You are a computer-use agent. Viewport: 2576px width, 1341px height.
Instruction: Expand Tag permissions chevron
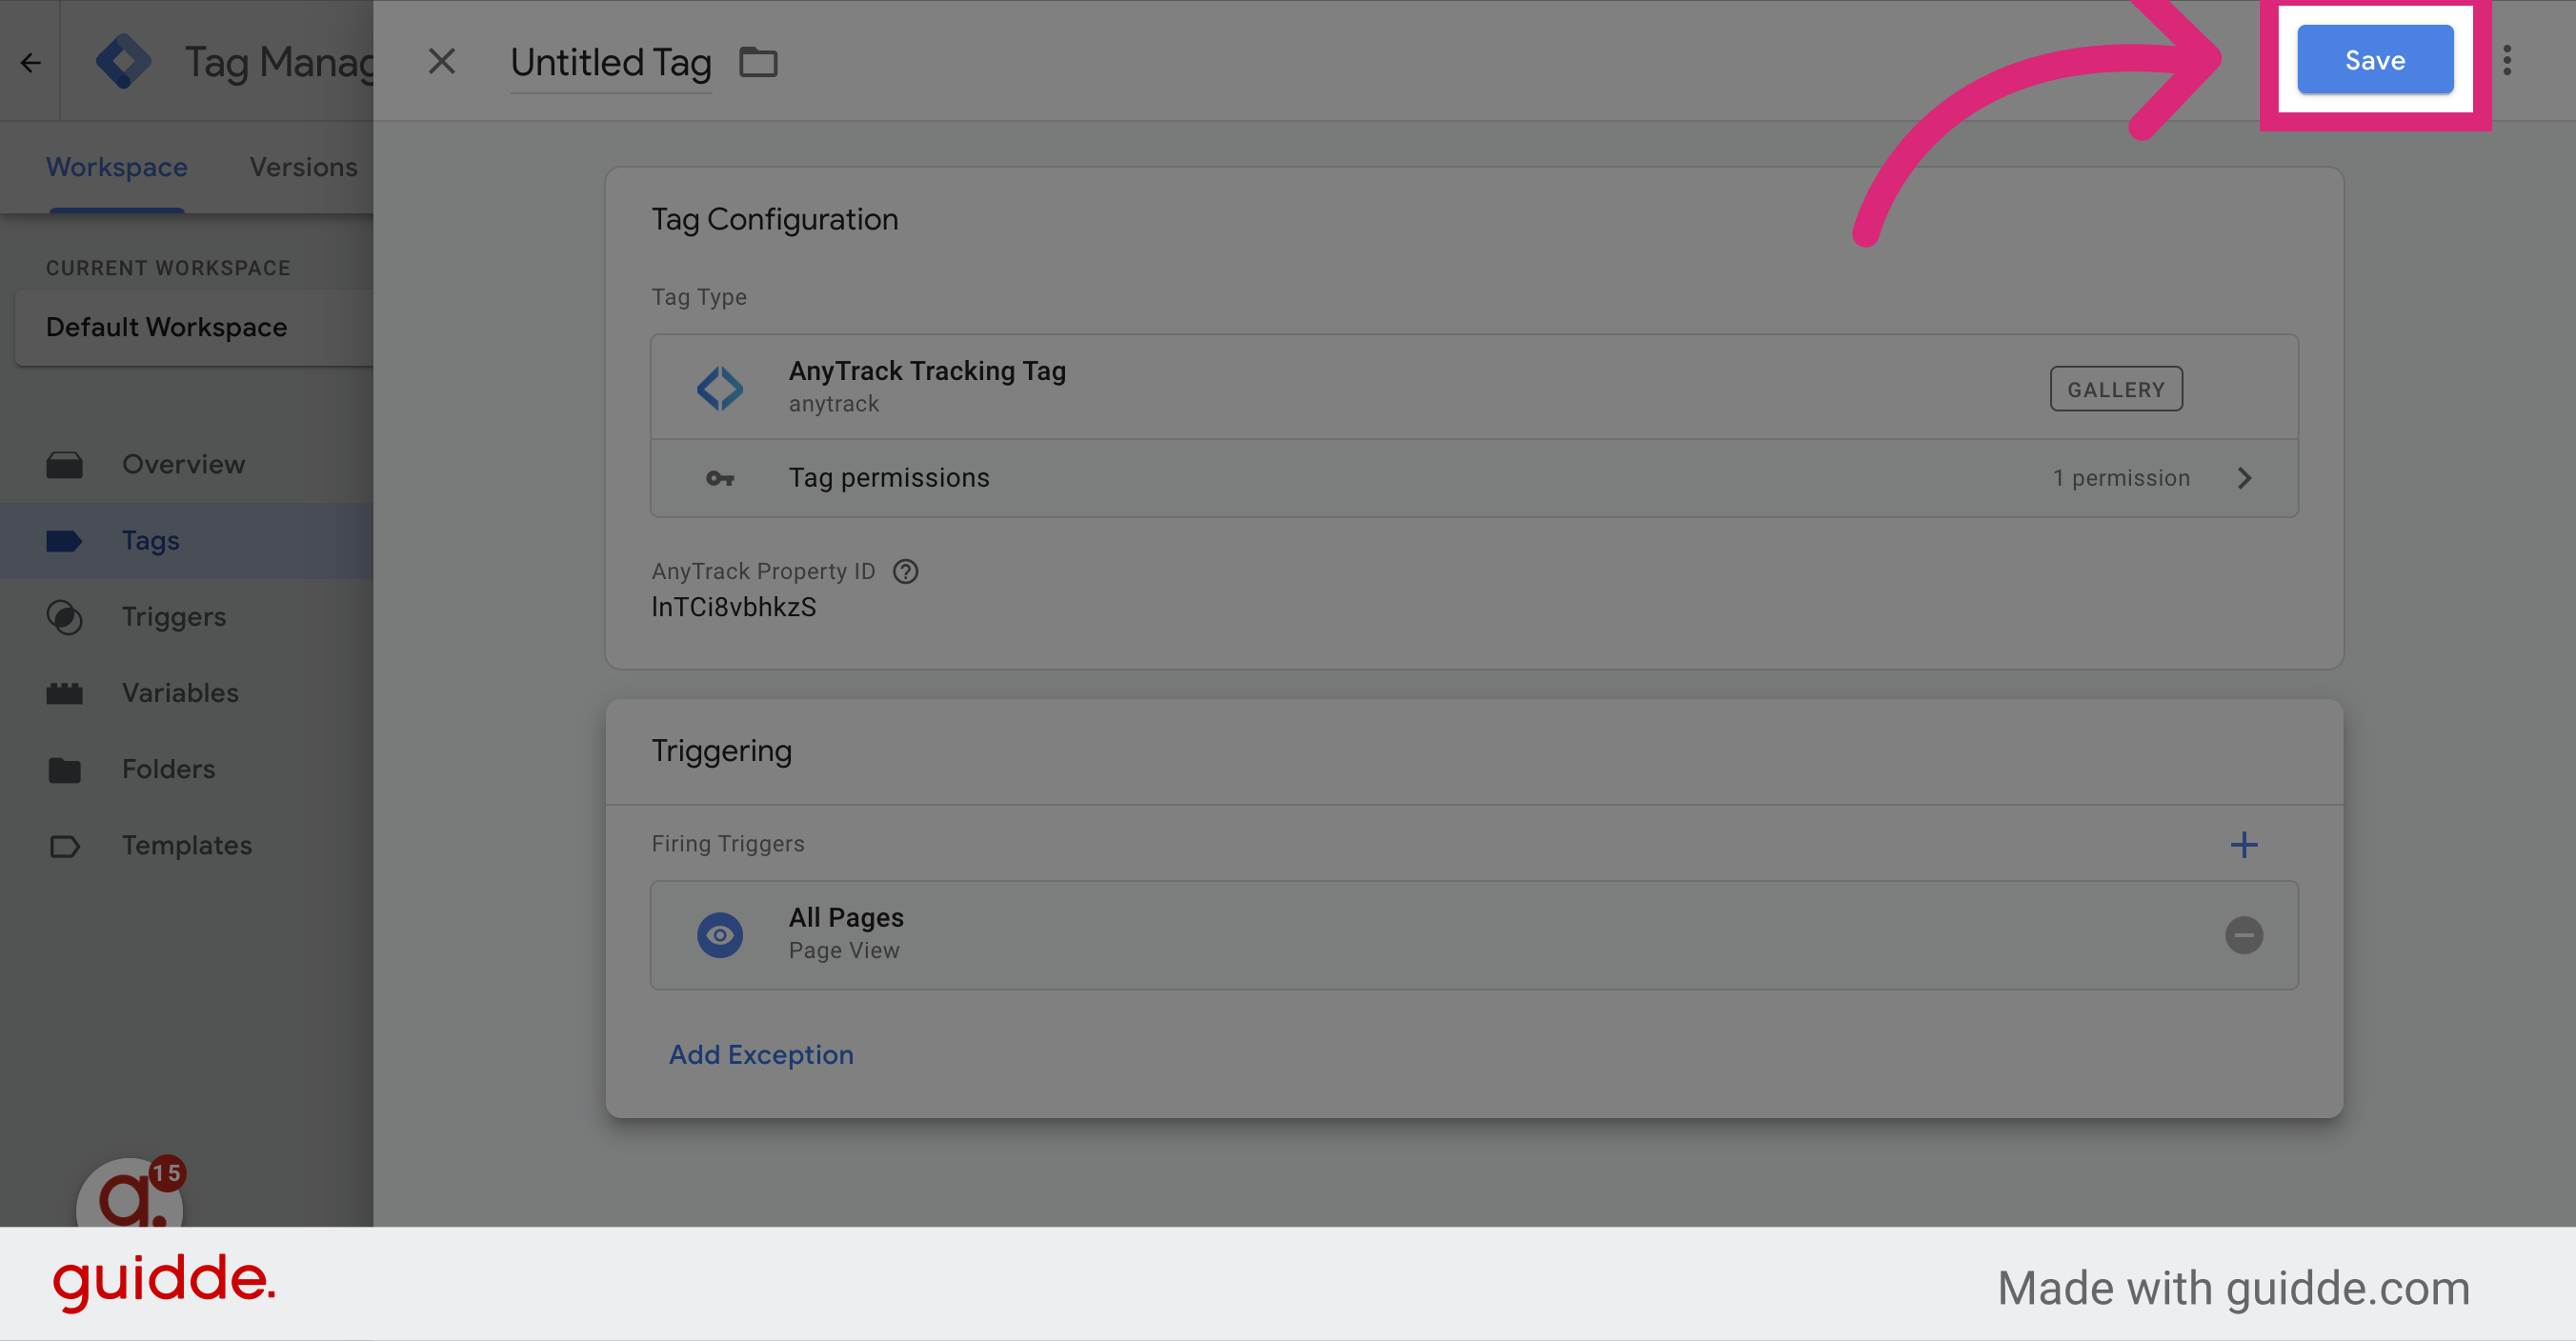2245,478
